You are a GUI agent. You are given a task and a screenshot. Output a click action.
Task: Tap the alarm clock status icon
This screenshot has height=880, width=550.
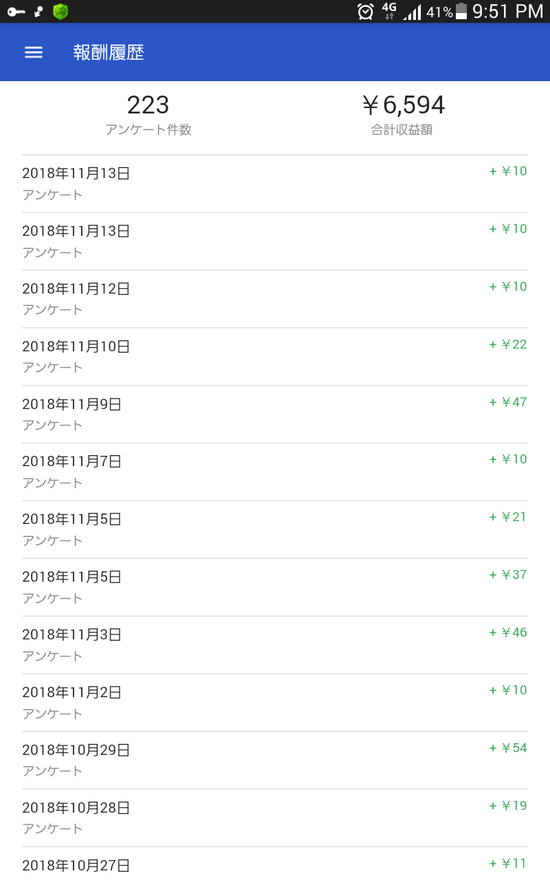pyautogui.click(x=365, y=11)
